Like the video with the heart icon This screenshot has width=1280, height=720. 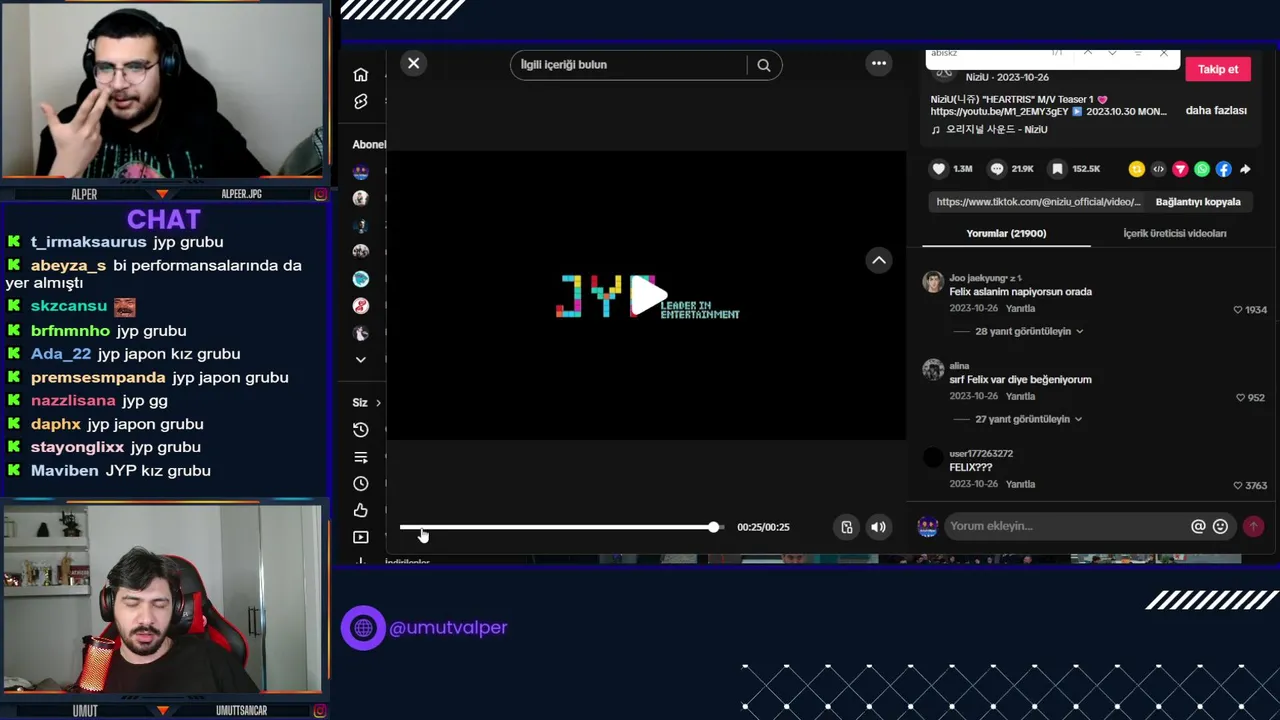click(x=939, y=169)
